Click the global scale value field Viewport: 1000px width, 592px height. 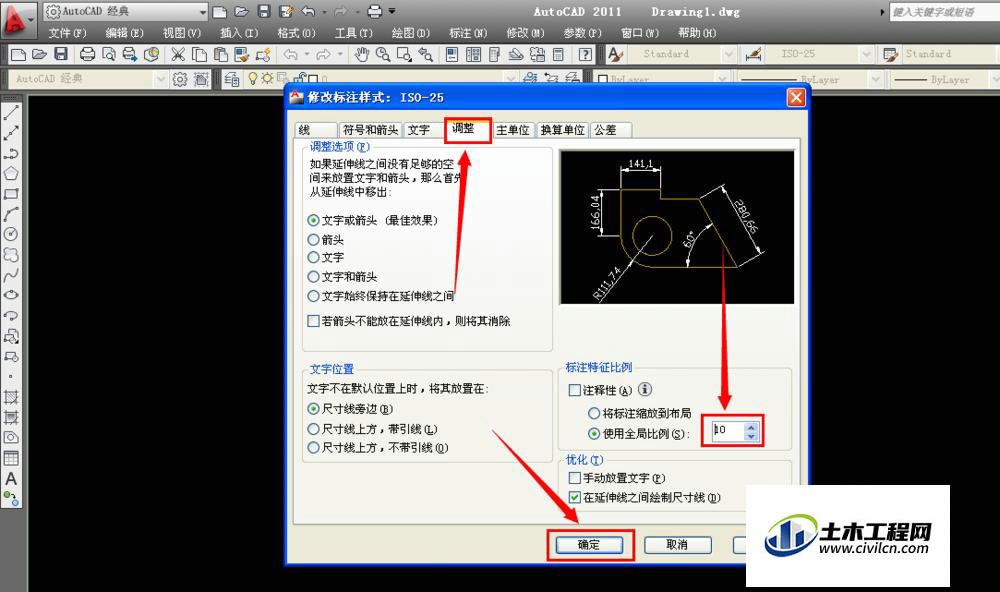click(x=727, y=431)
